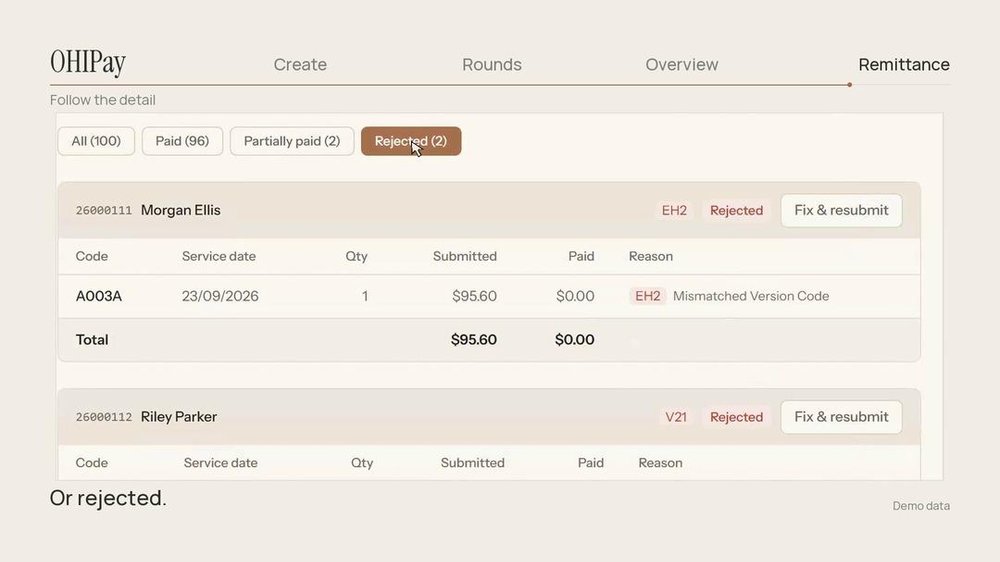This screenshot has height=562, width=1000.
Task: Click total paid $0.00 in Total row
Action: [574, 340]
